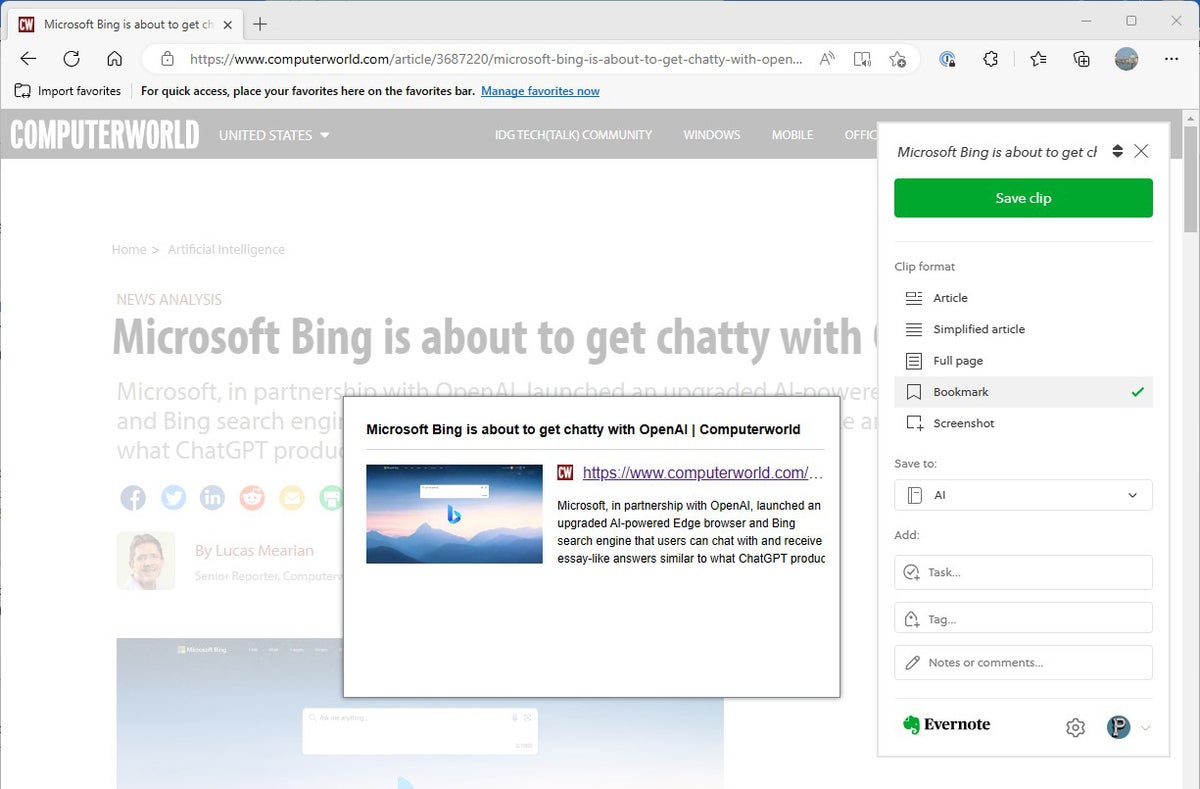The height and width of the screenshot is (789, 1200).
Task: Click the browser profile avatar
Action: click(x=1126, y=59)
